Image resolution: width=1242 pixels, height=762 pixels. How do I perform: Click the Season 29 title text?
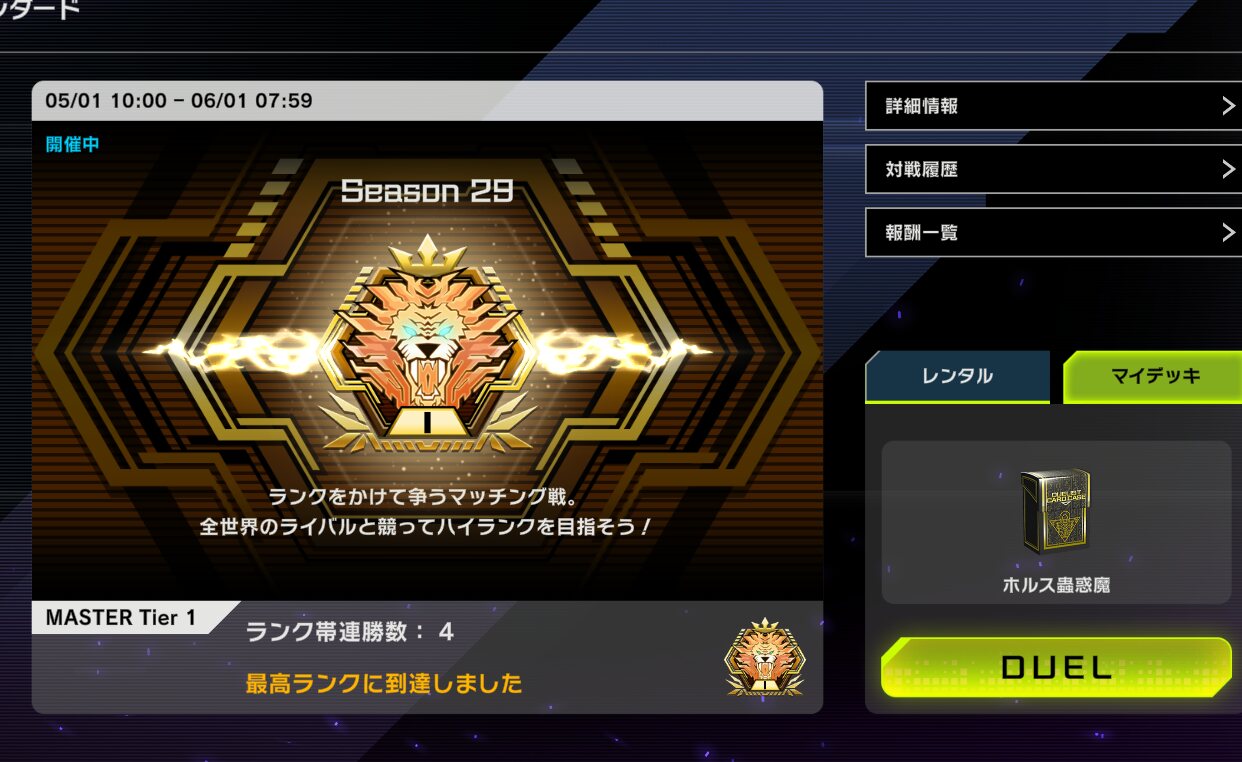(x=427, y=191)
